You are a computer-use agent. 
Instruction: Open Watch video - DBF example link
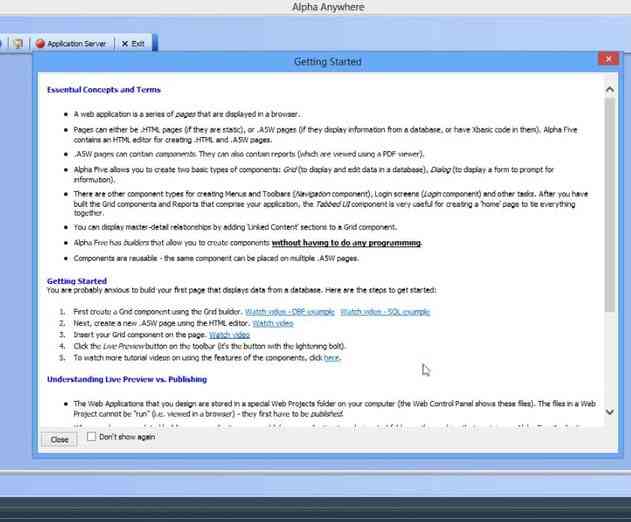click(290, 312)
